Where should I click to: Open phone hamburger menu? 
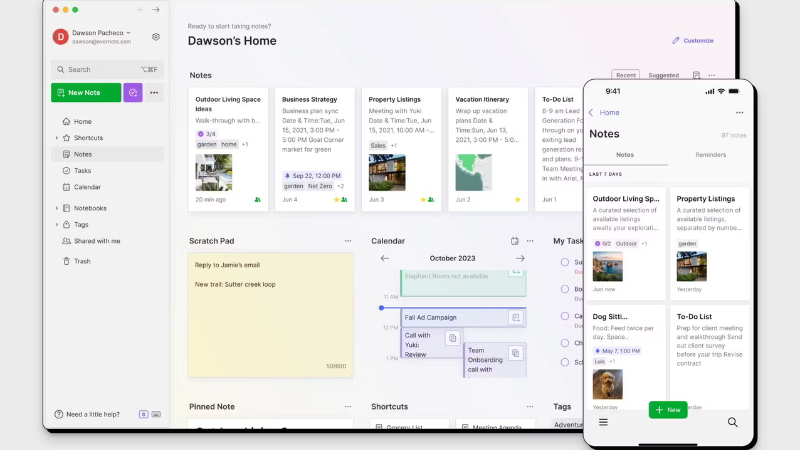pos(603,422)
